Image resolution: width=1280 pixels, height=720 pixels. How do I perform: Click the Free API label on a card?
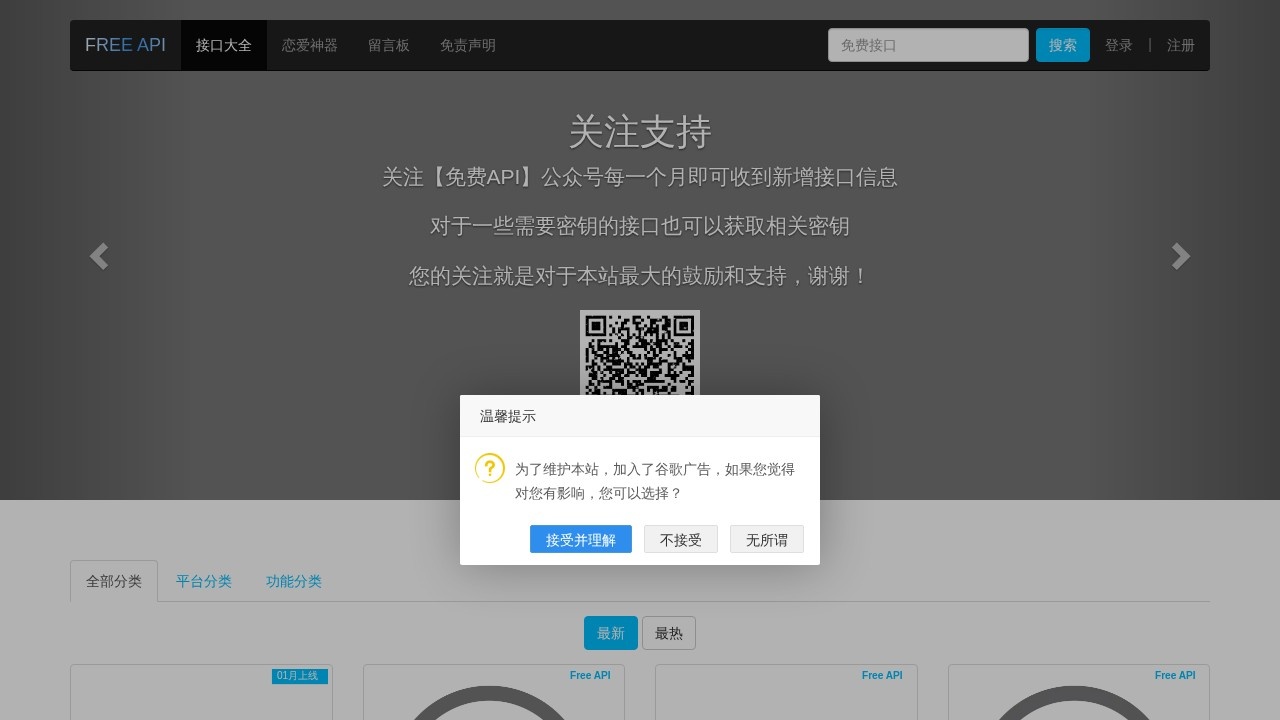tap(590, 675)
